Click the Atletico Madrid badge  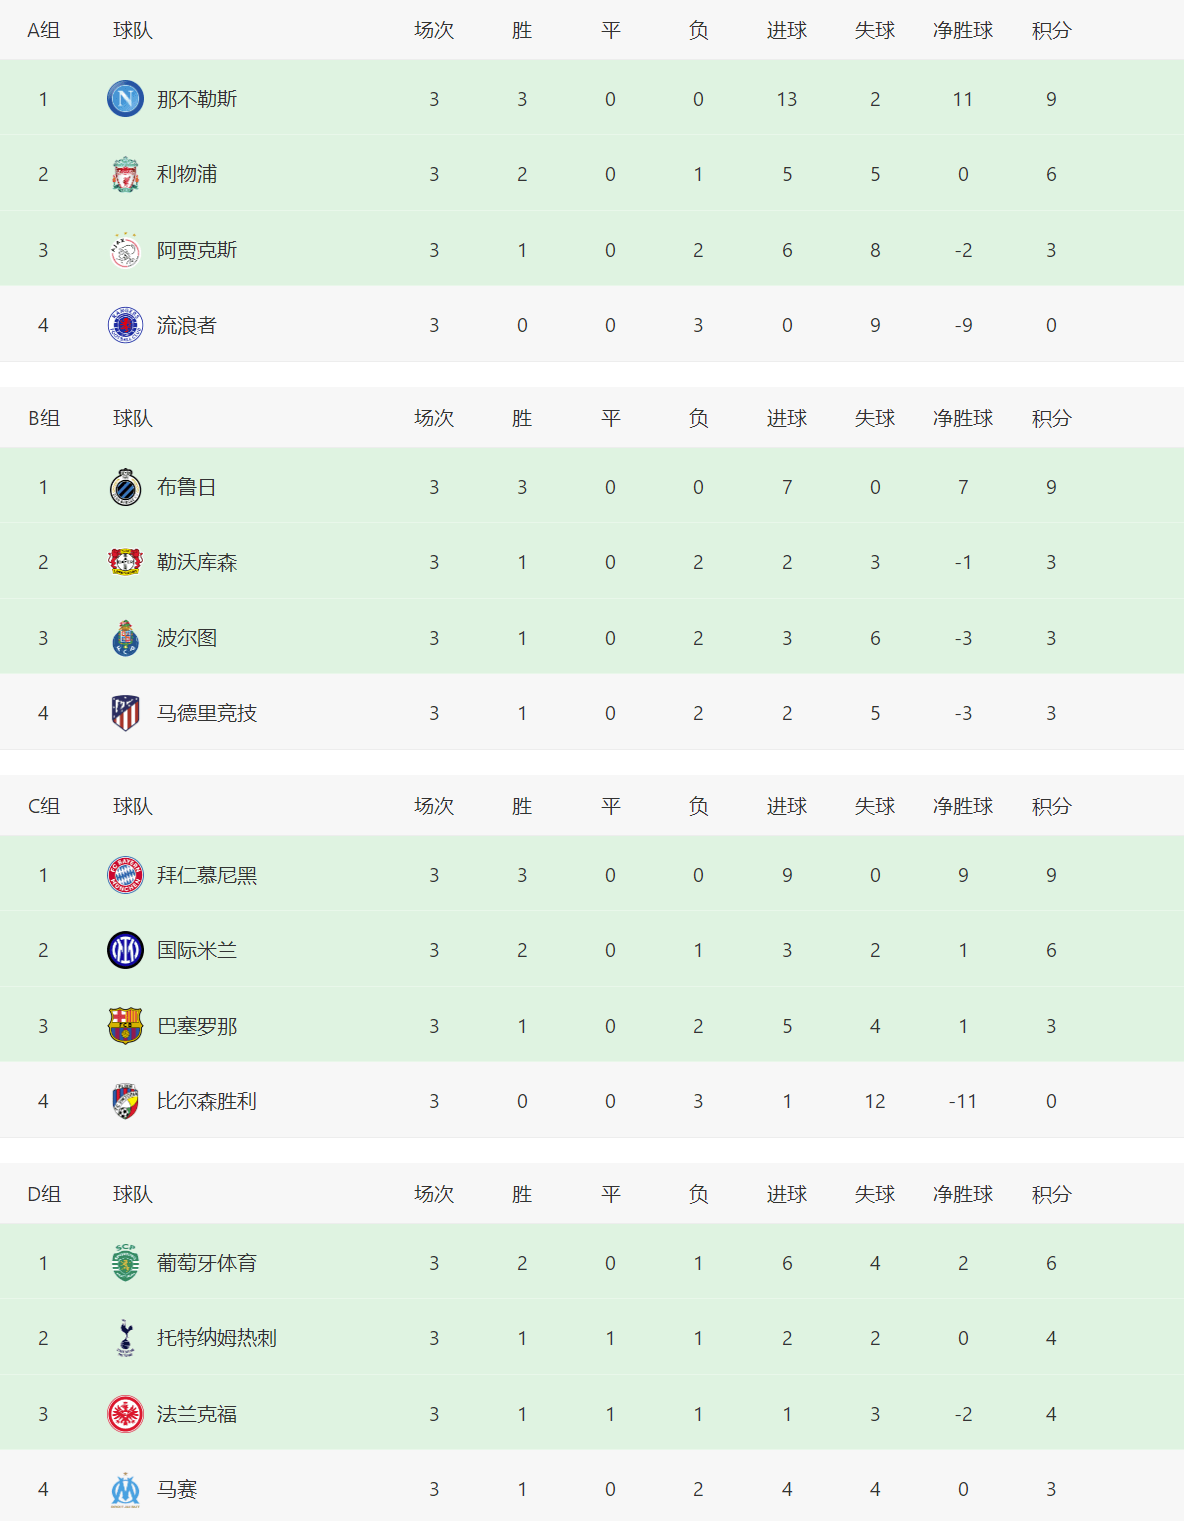click(125, 713)
